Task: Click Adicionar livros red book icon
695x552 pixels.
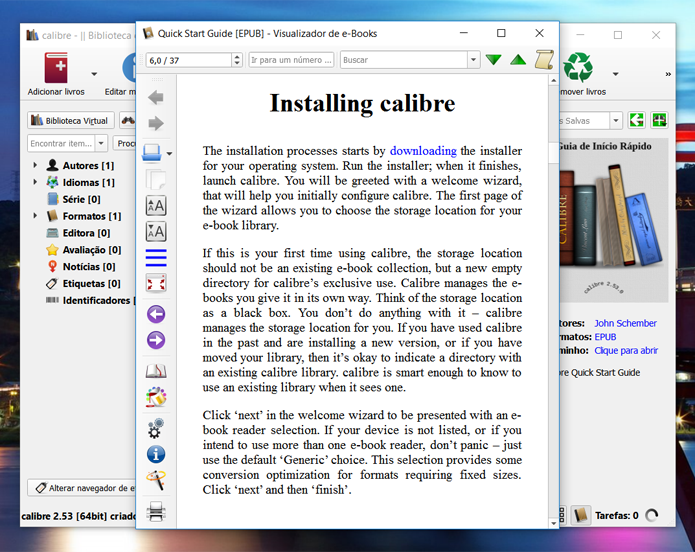Action: (56, 68)
